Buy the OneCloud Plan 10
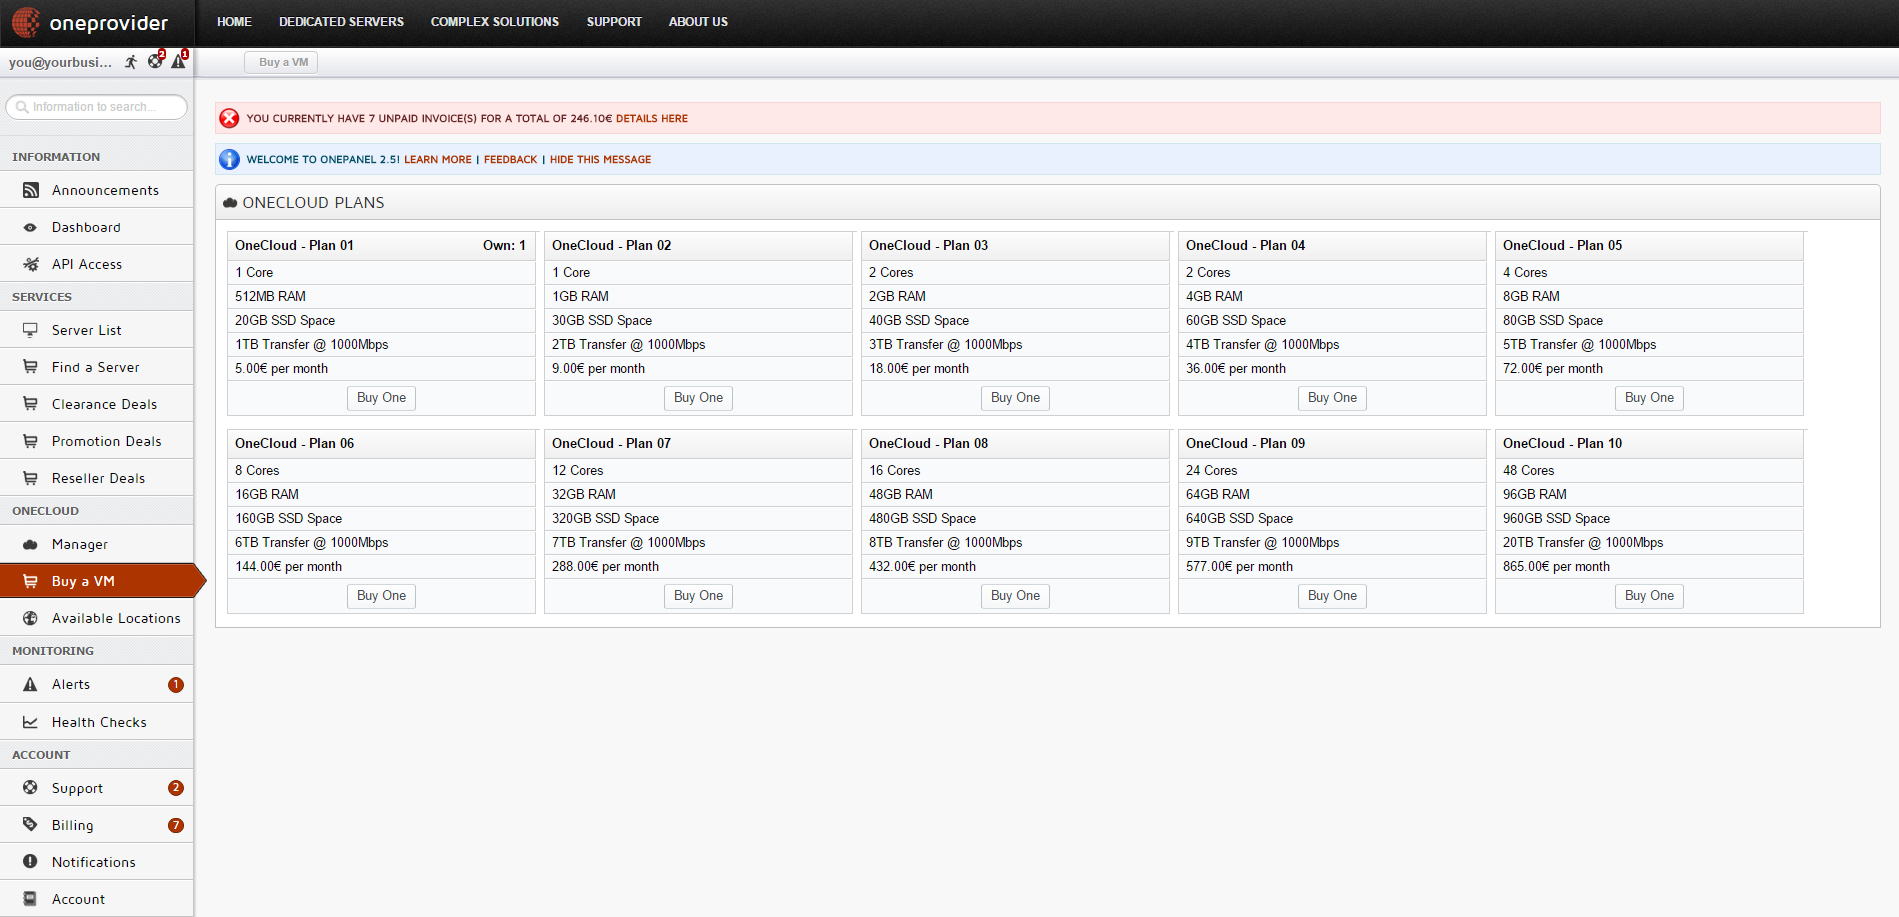 point(1648,596)
